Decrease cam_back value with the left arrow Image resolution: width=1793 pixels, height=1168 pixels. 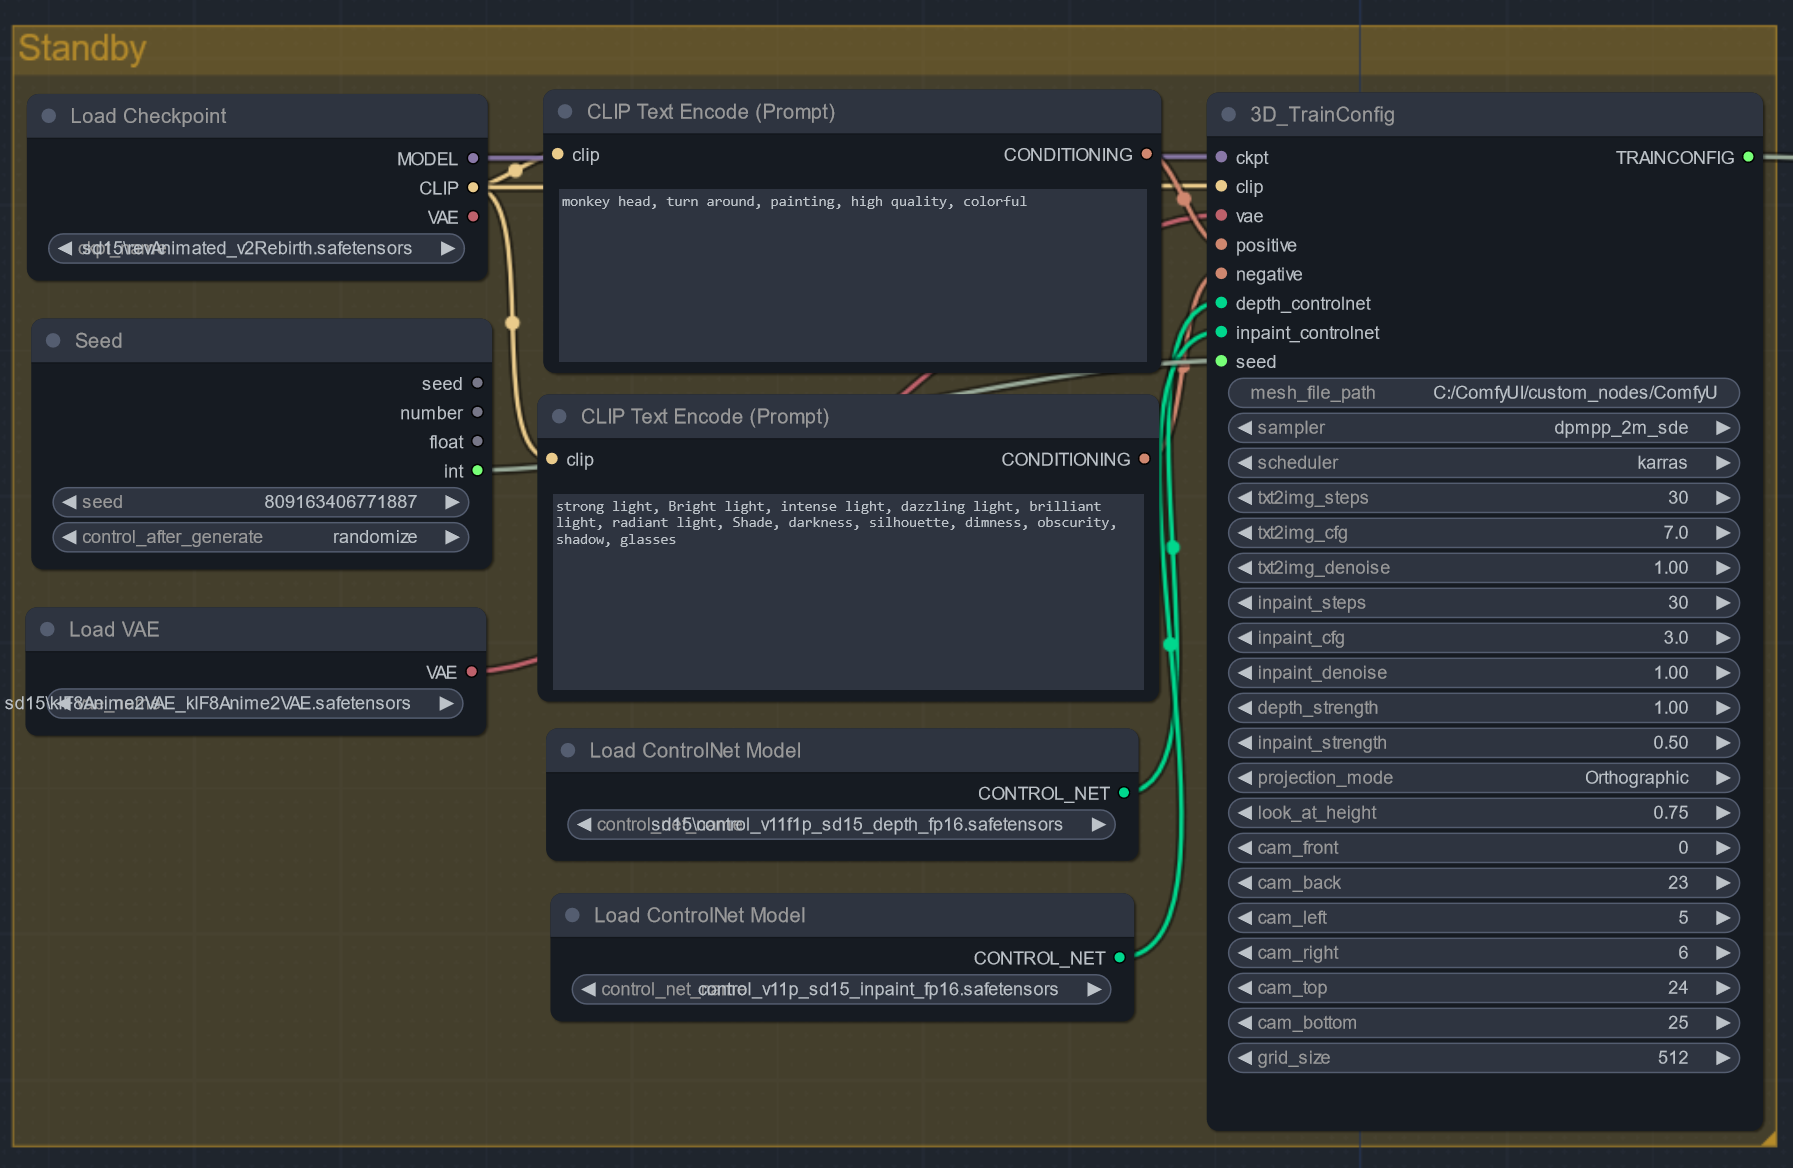point(1245,883)
